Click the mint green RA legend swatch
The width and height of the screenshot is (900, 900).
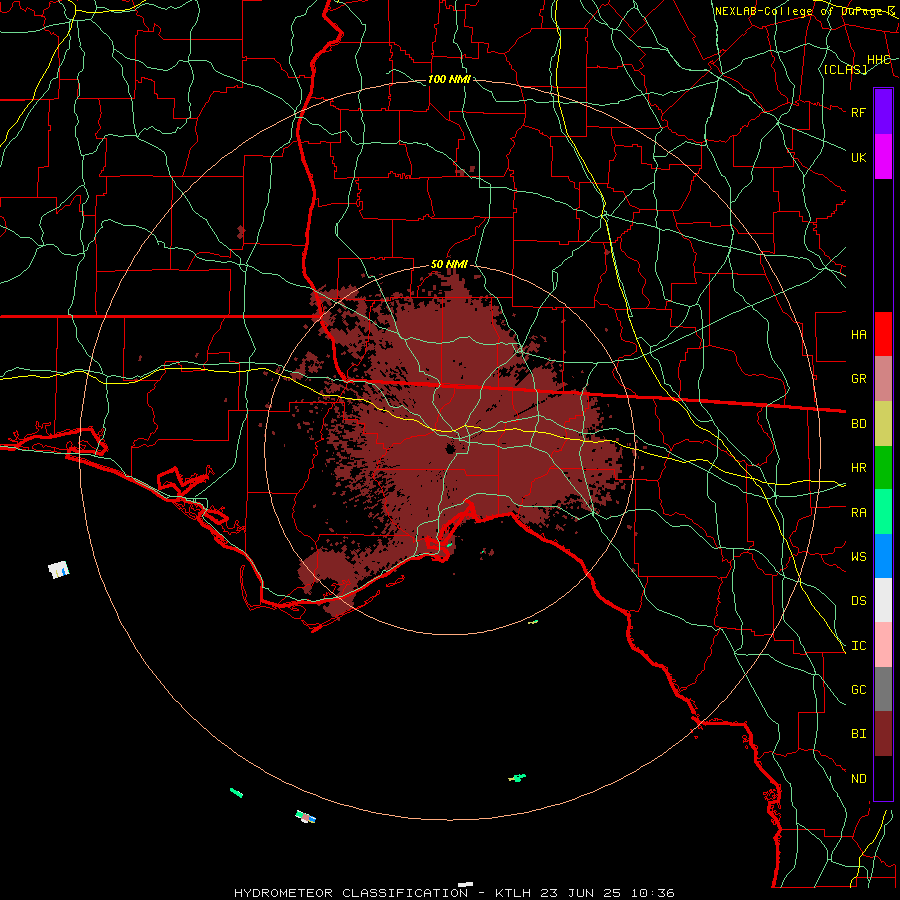pos(883,512)
